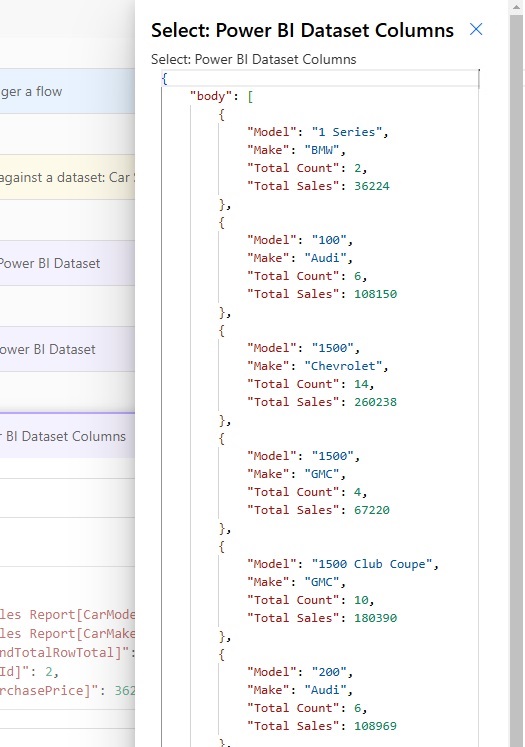This screenshot has width=525, height=747.
Task: Click Total Sales value 180390
Action: [375, 618]
